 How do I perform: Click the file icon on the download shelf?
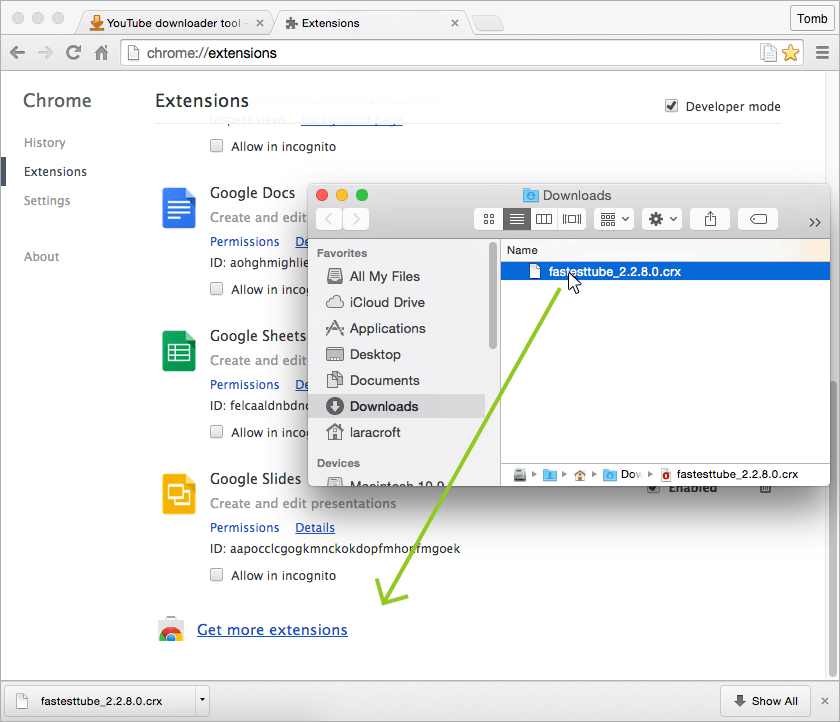pyautogui.click(x=22, y=701)
